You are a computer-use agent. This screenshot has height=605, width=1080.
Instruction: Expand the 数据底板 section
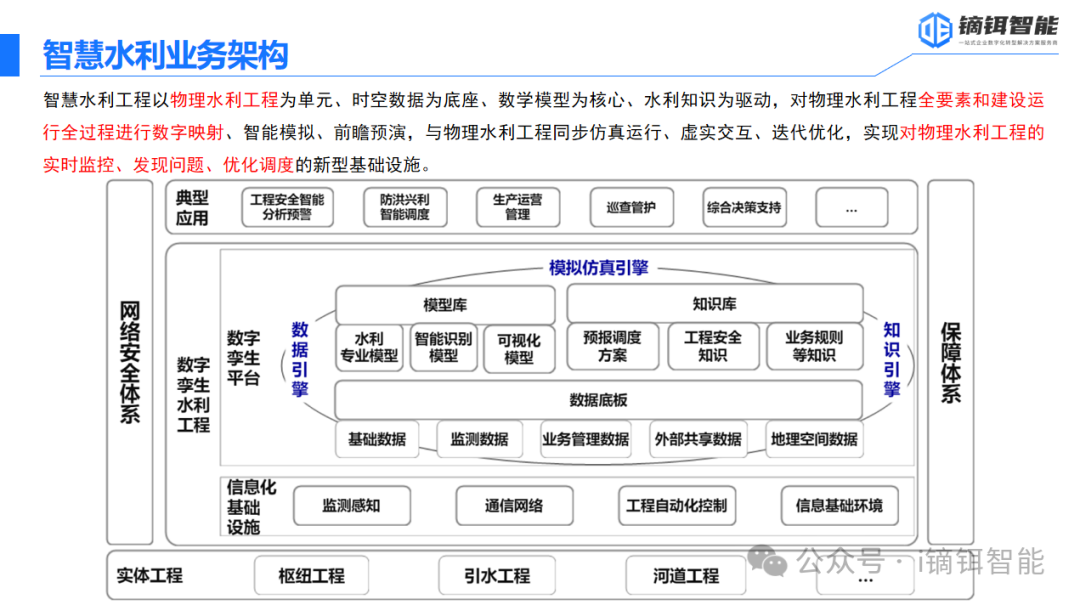pos(599,400)
